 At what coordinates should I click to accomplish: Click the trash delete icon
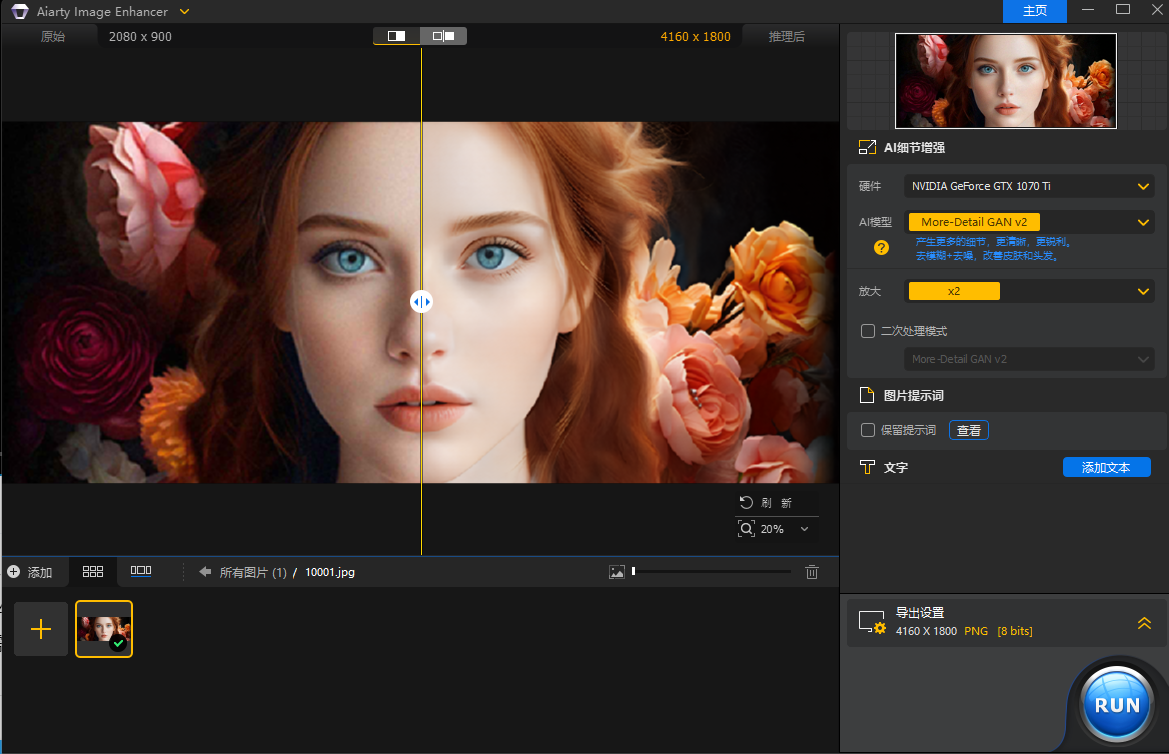[812, 572]
